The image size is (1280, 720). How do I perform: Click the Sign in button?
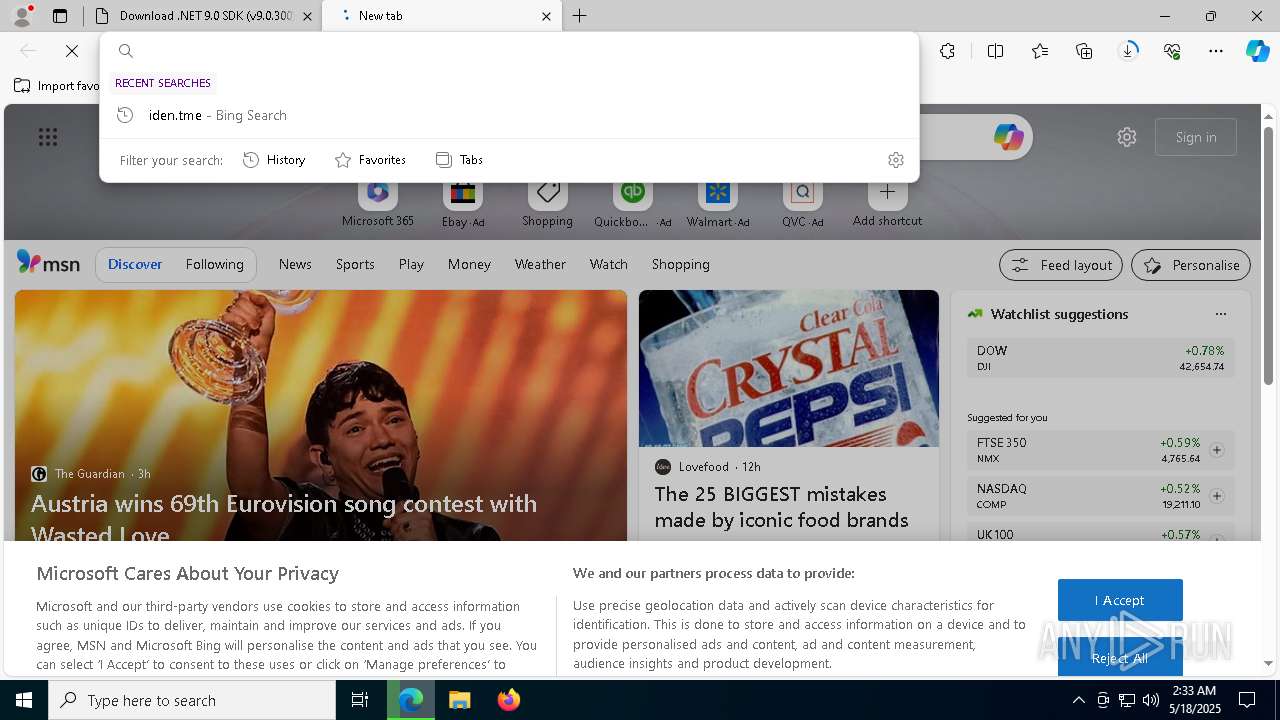click(1196, 137)
